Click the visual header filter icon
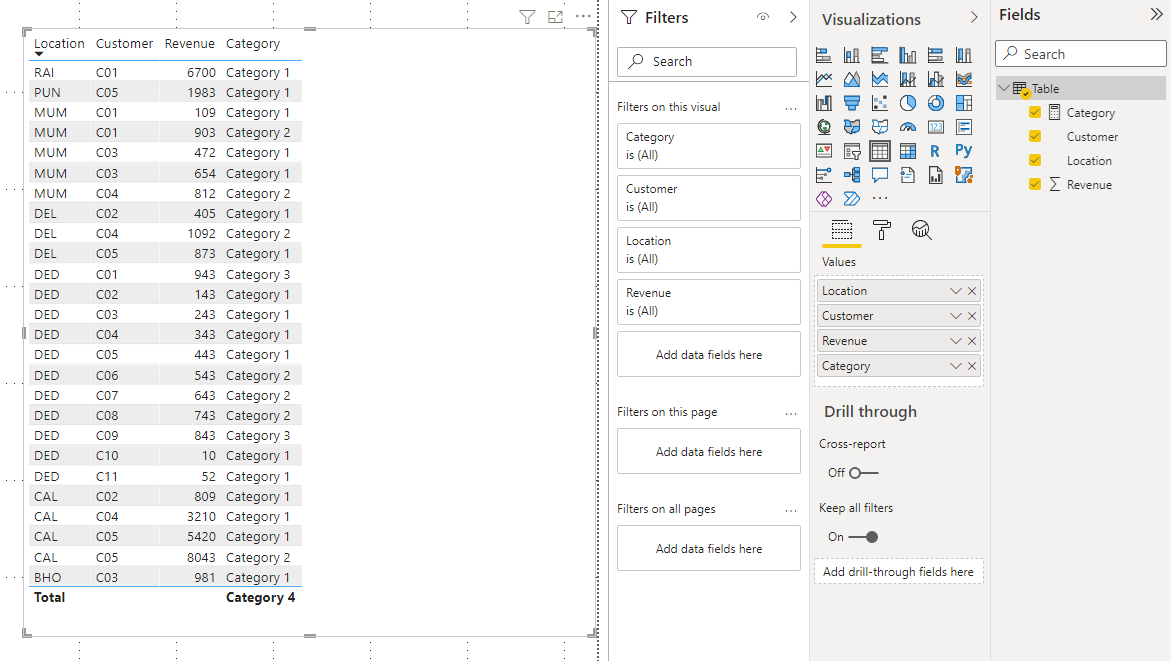 [x=527, y=16]
